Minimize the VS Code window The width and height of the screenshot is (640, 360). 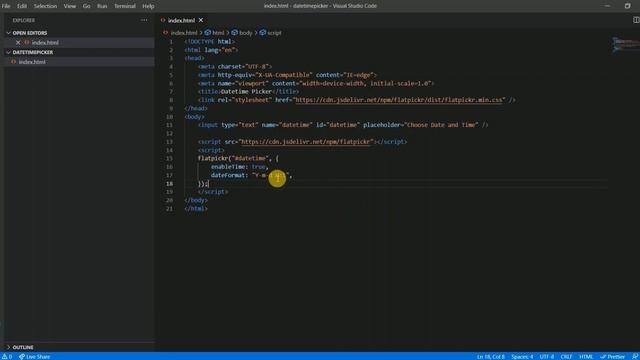(x=607, y=6)
